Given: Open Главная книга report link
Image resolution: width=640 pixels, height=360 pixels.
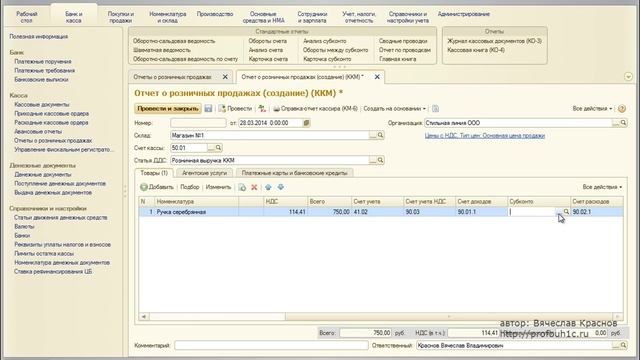Looking at the screenshot, I should (398, 59).
